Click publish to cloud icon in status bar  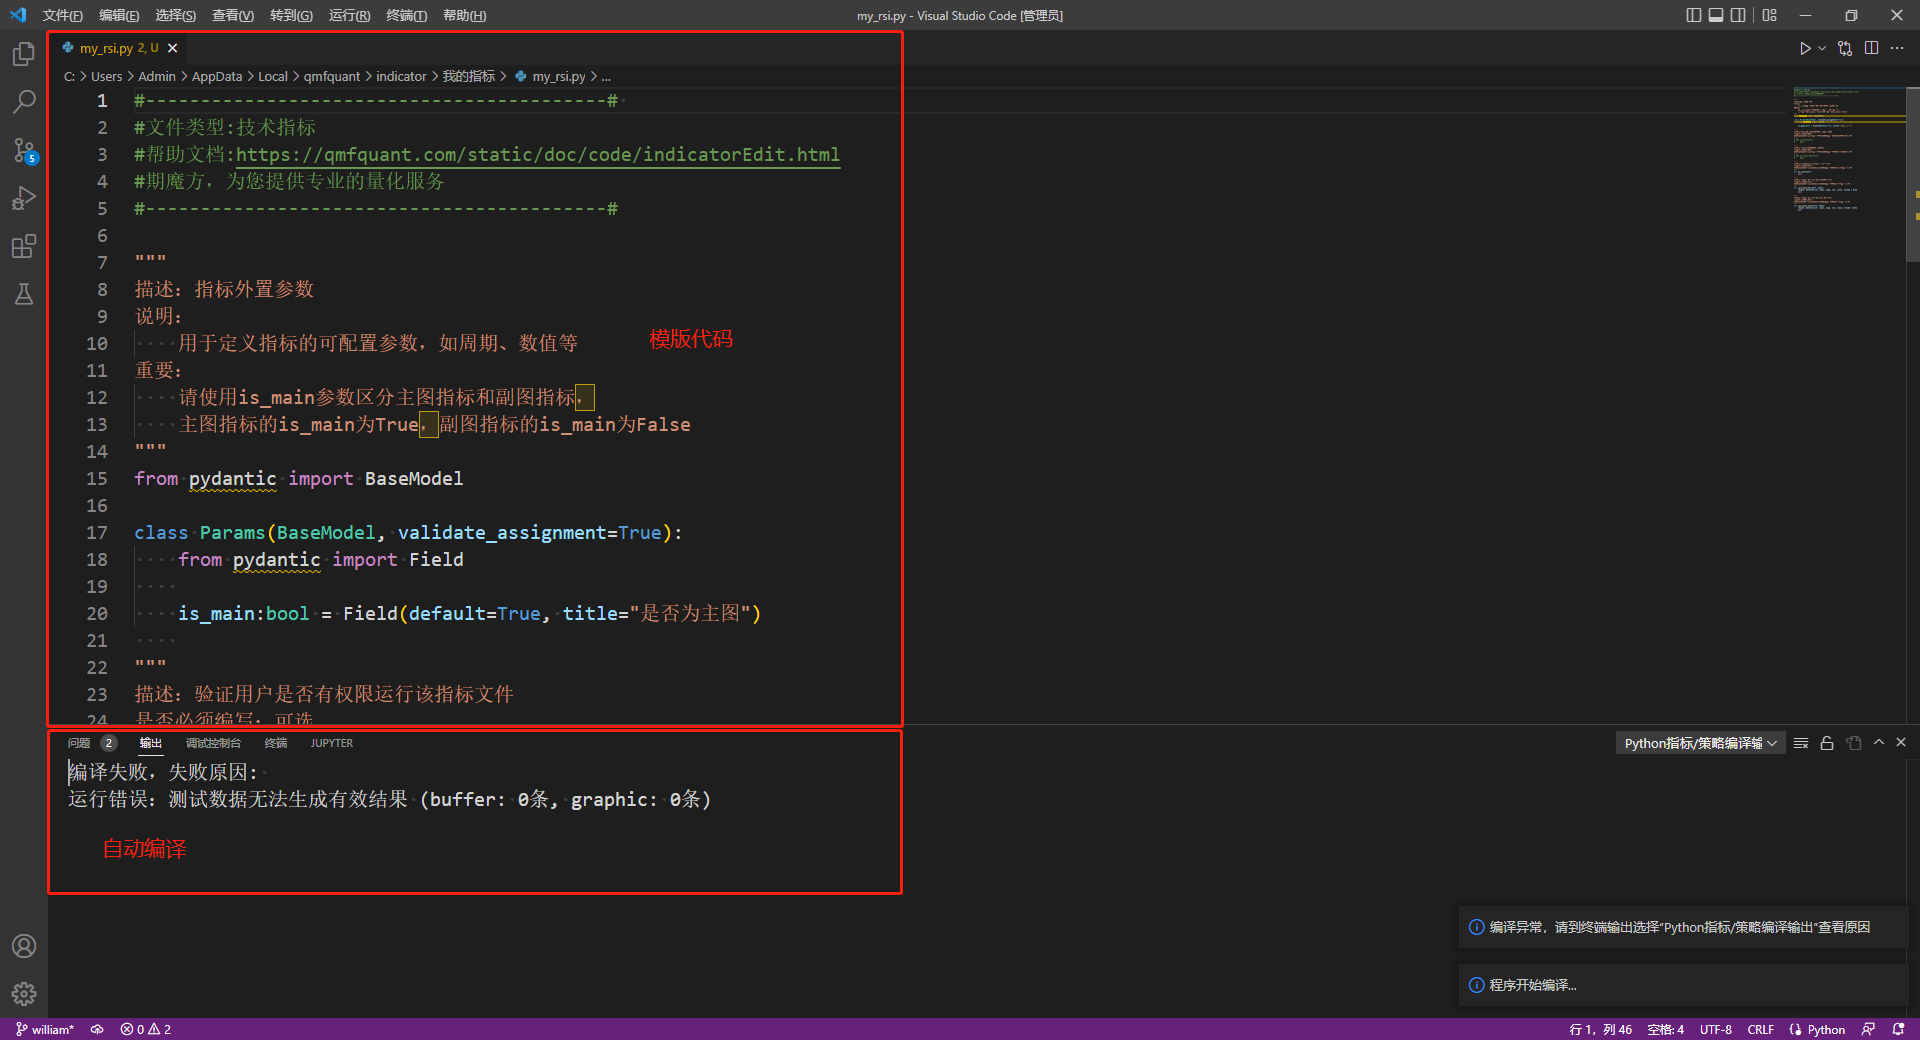pos(97,1029)
